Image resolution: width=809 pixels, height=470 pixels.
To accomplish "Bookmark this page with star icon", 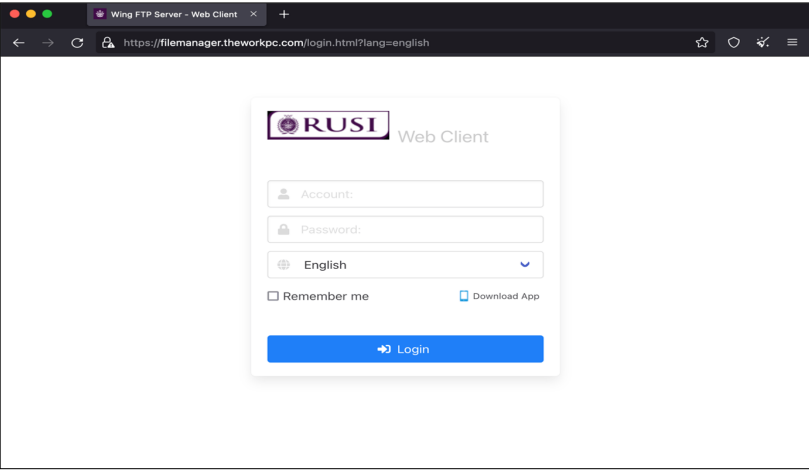I will click(702, 43).
